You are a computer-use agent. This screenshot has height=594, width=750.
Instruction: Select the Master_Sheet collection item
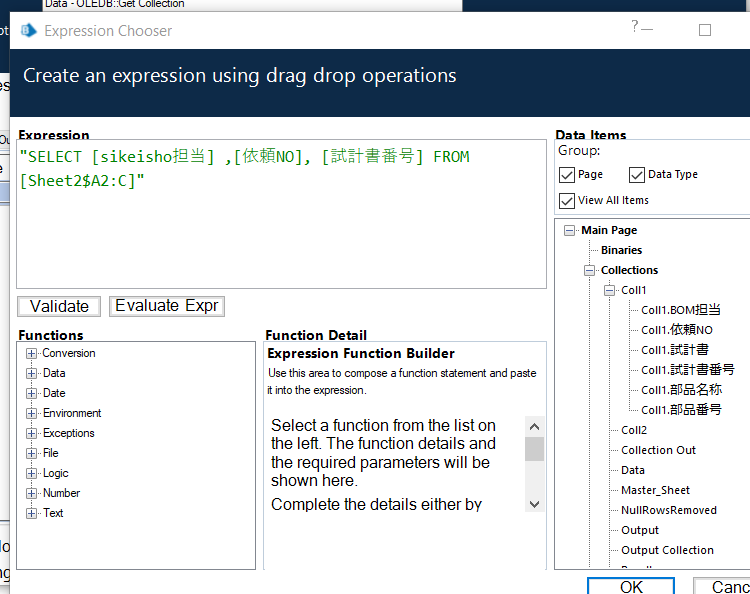click(x=655, y=490)
